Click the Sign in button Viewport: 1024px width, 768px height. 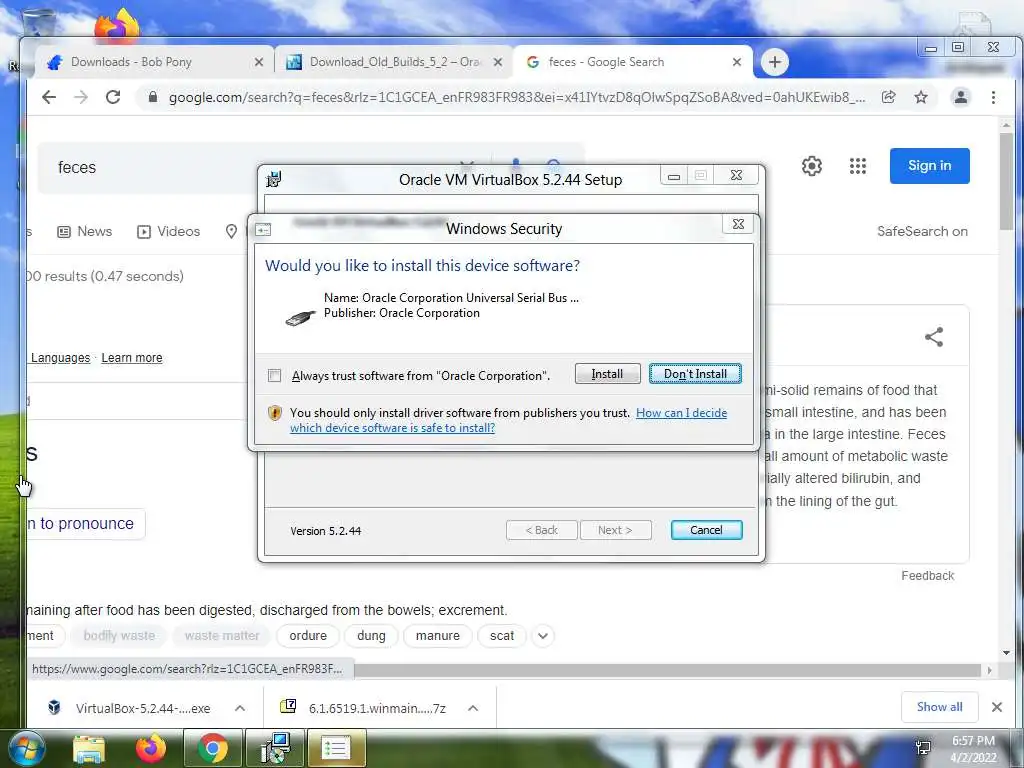pyautogui.click(x=929, y=166)
